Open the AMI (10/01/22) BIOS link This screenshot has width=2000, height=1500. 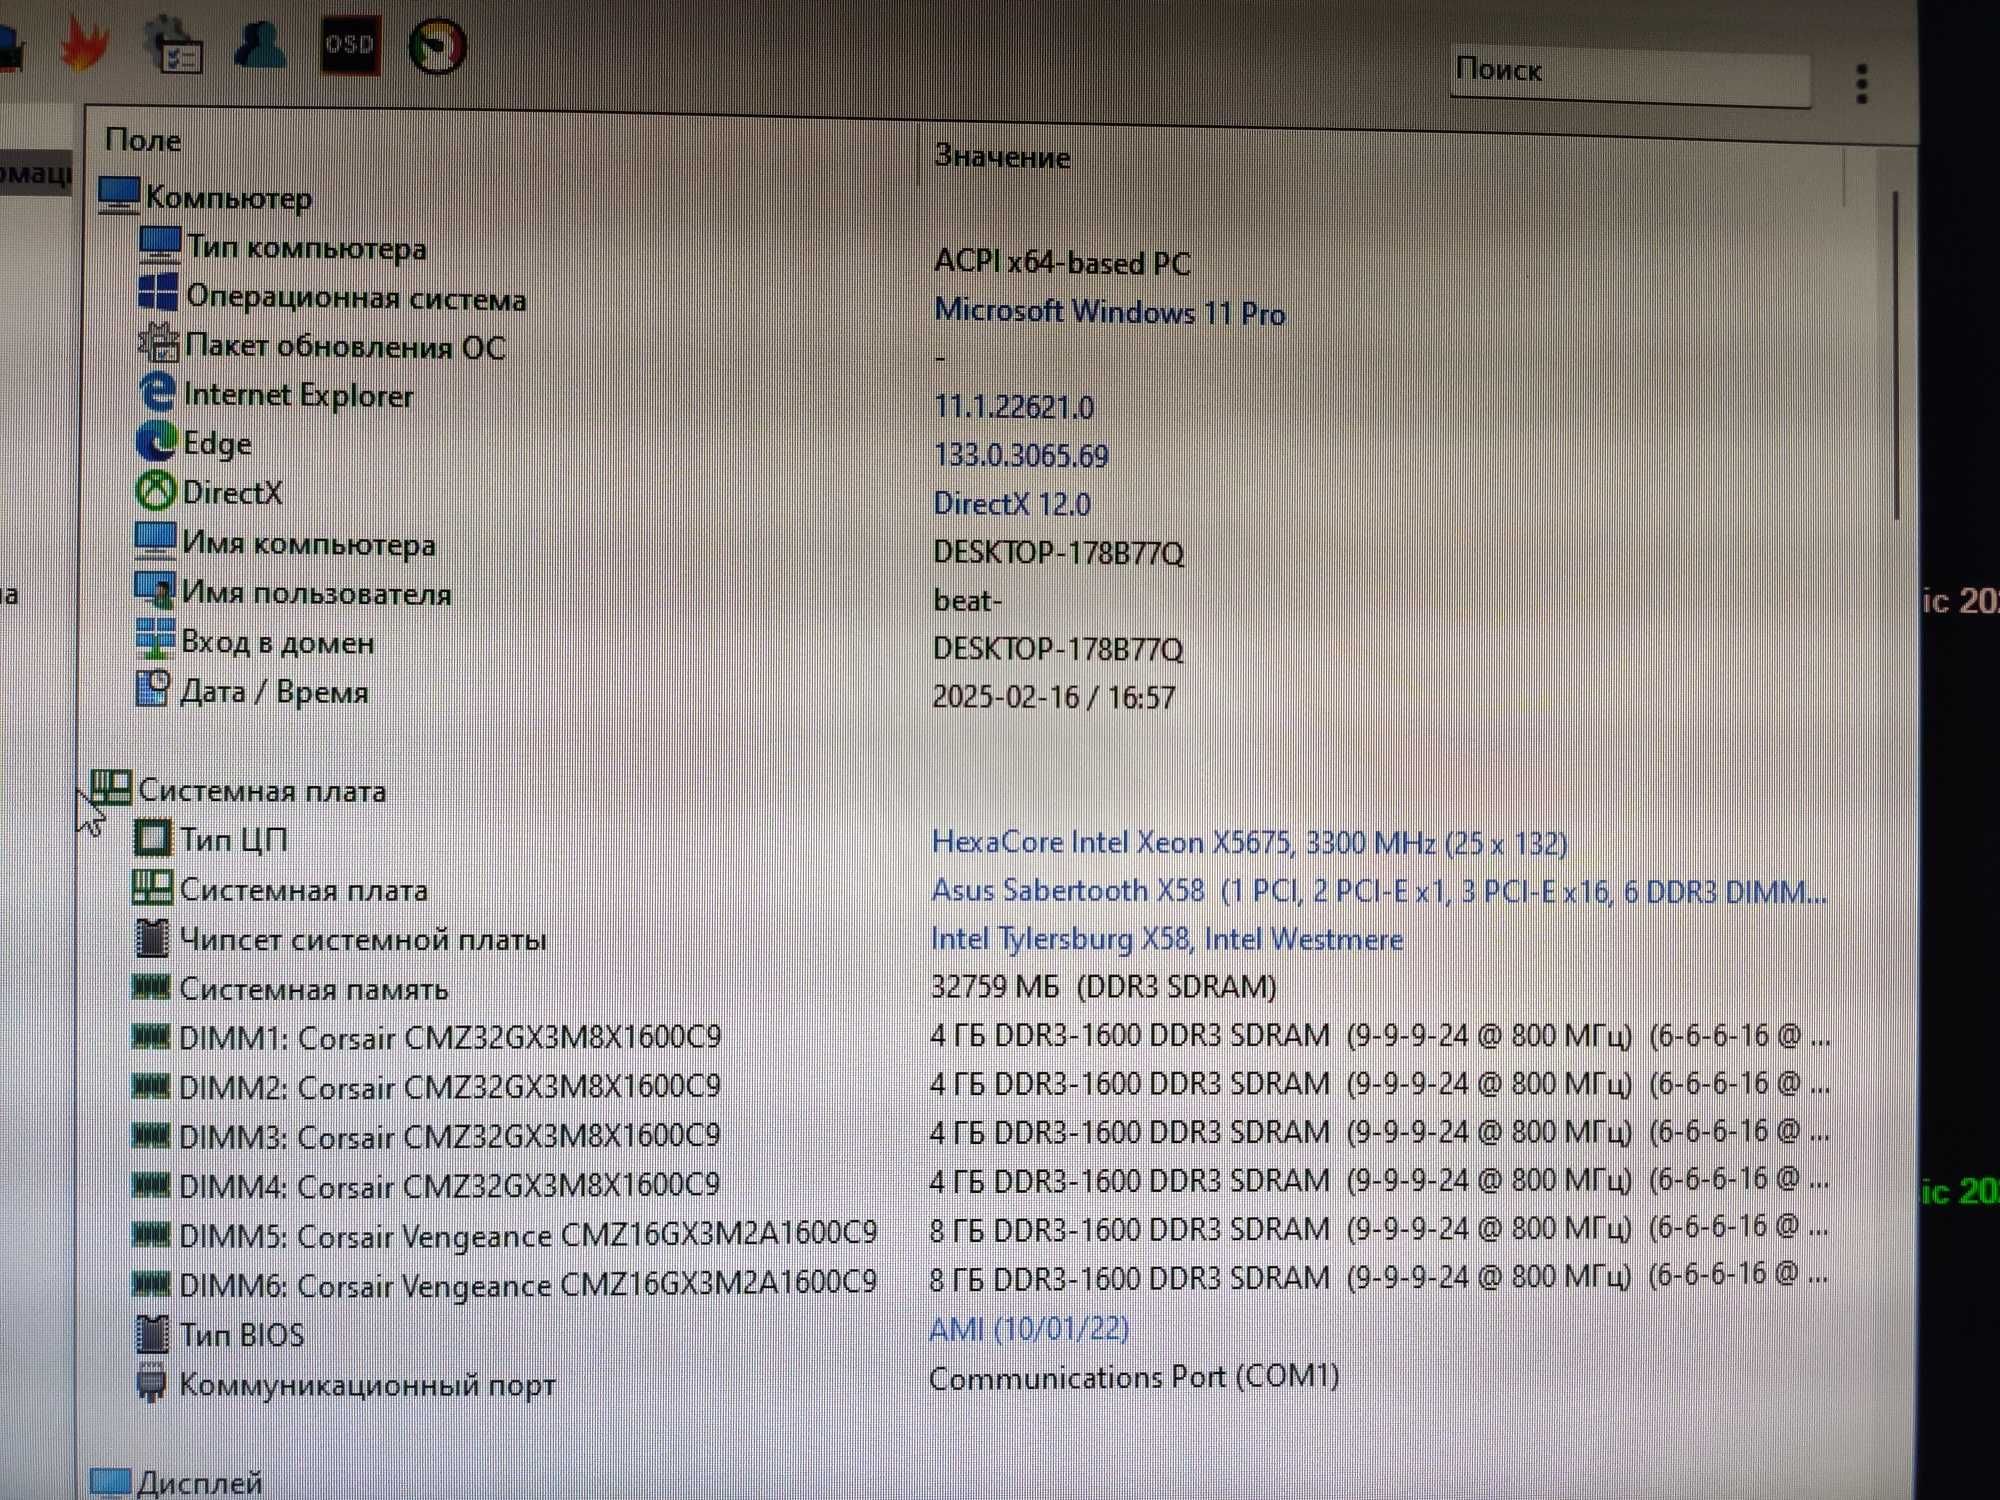1029,1329
